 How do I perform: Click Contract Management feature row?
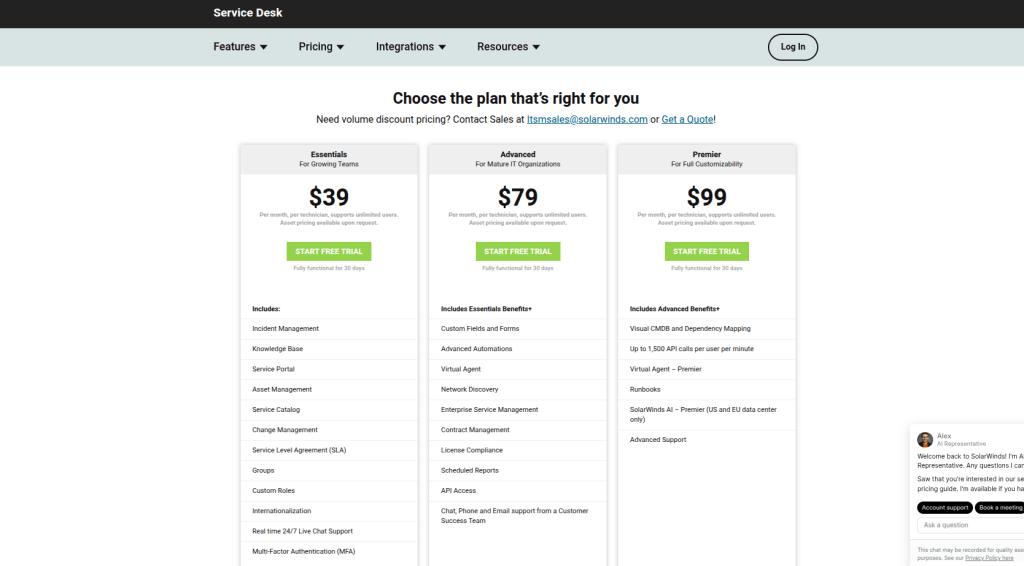pos(517,430)
